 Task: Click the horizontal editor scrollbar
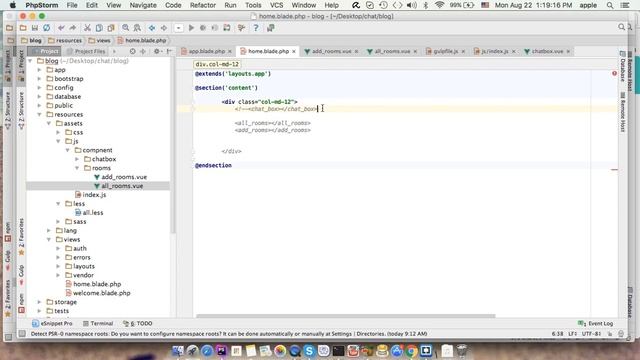[x=346, y=316]
